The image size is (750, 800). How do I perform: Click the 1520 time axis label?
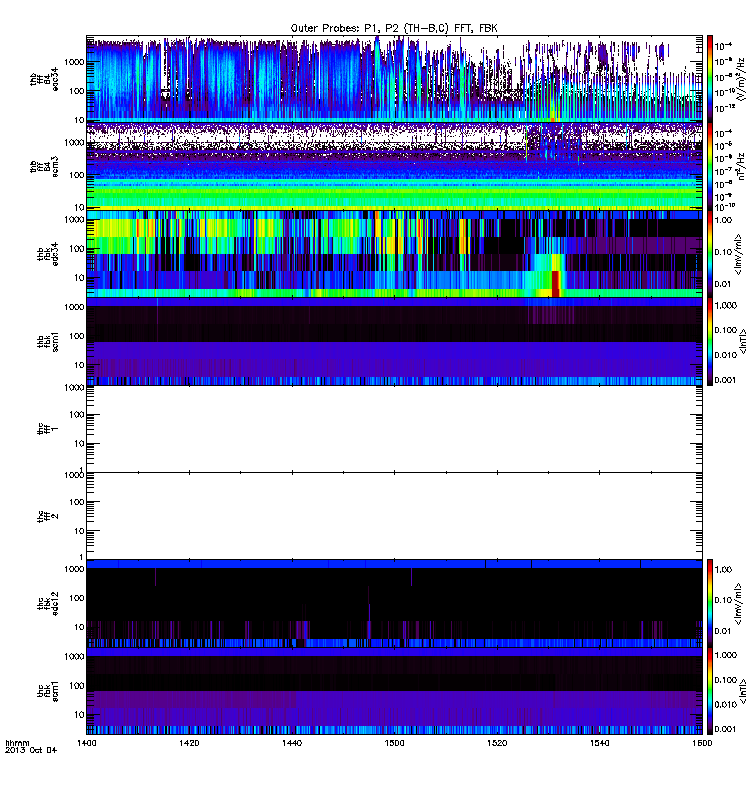coord(497,743)
